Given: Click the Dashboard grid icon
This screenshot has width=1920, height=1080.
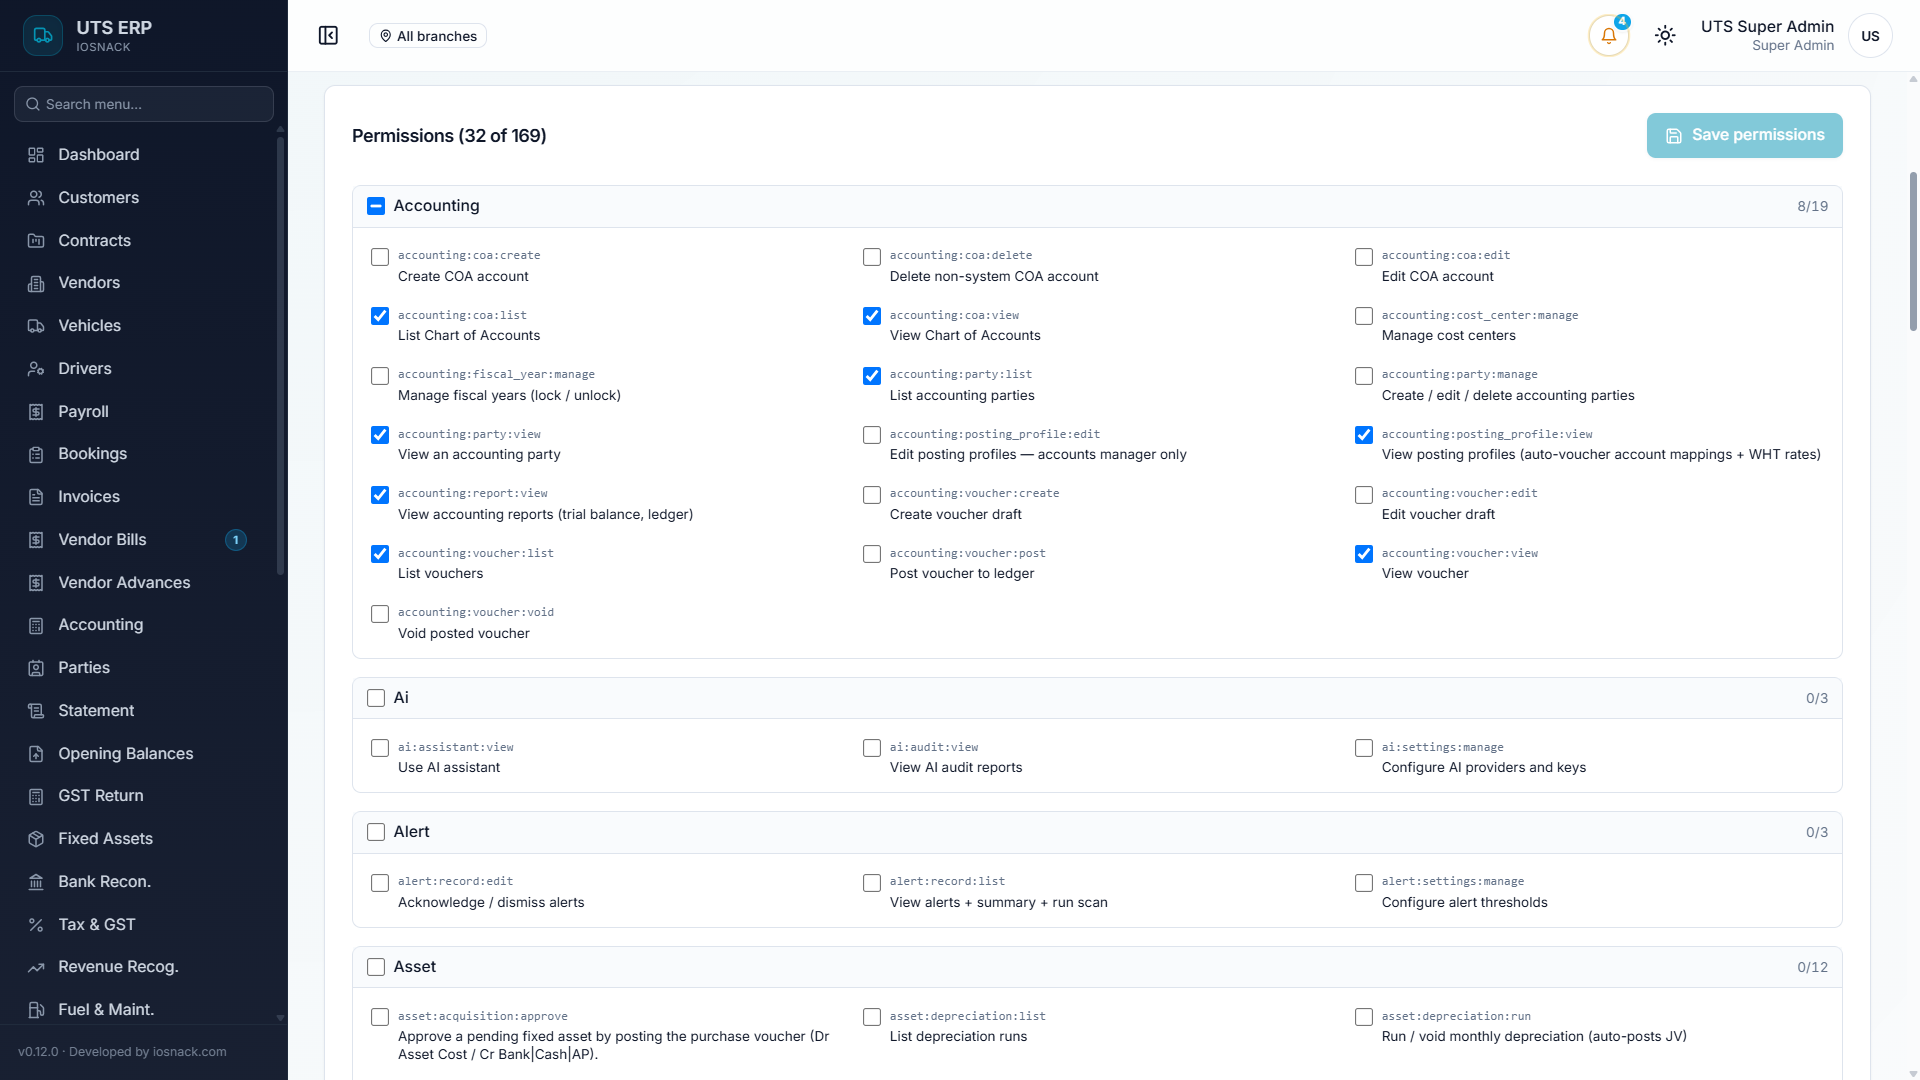Looking at the screenshot, I should tap(36, 155).
